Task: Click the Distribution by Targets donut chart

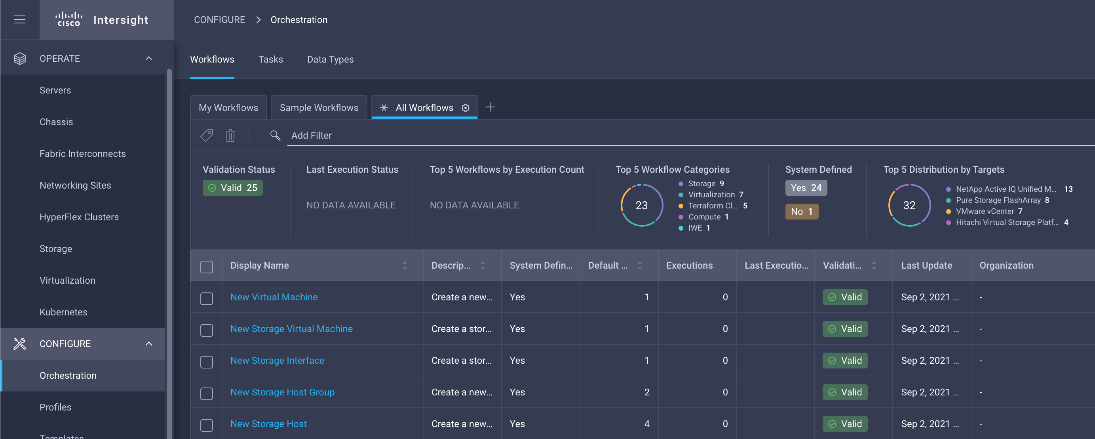Action: click(x=909, y=205)
